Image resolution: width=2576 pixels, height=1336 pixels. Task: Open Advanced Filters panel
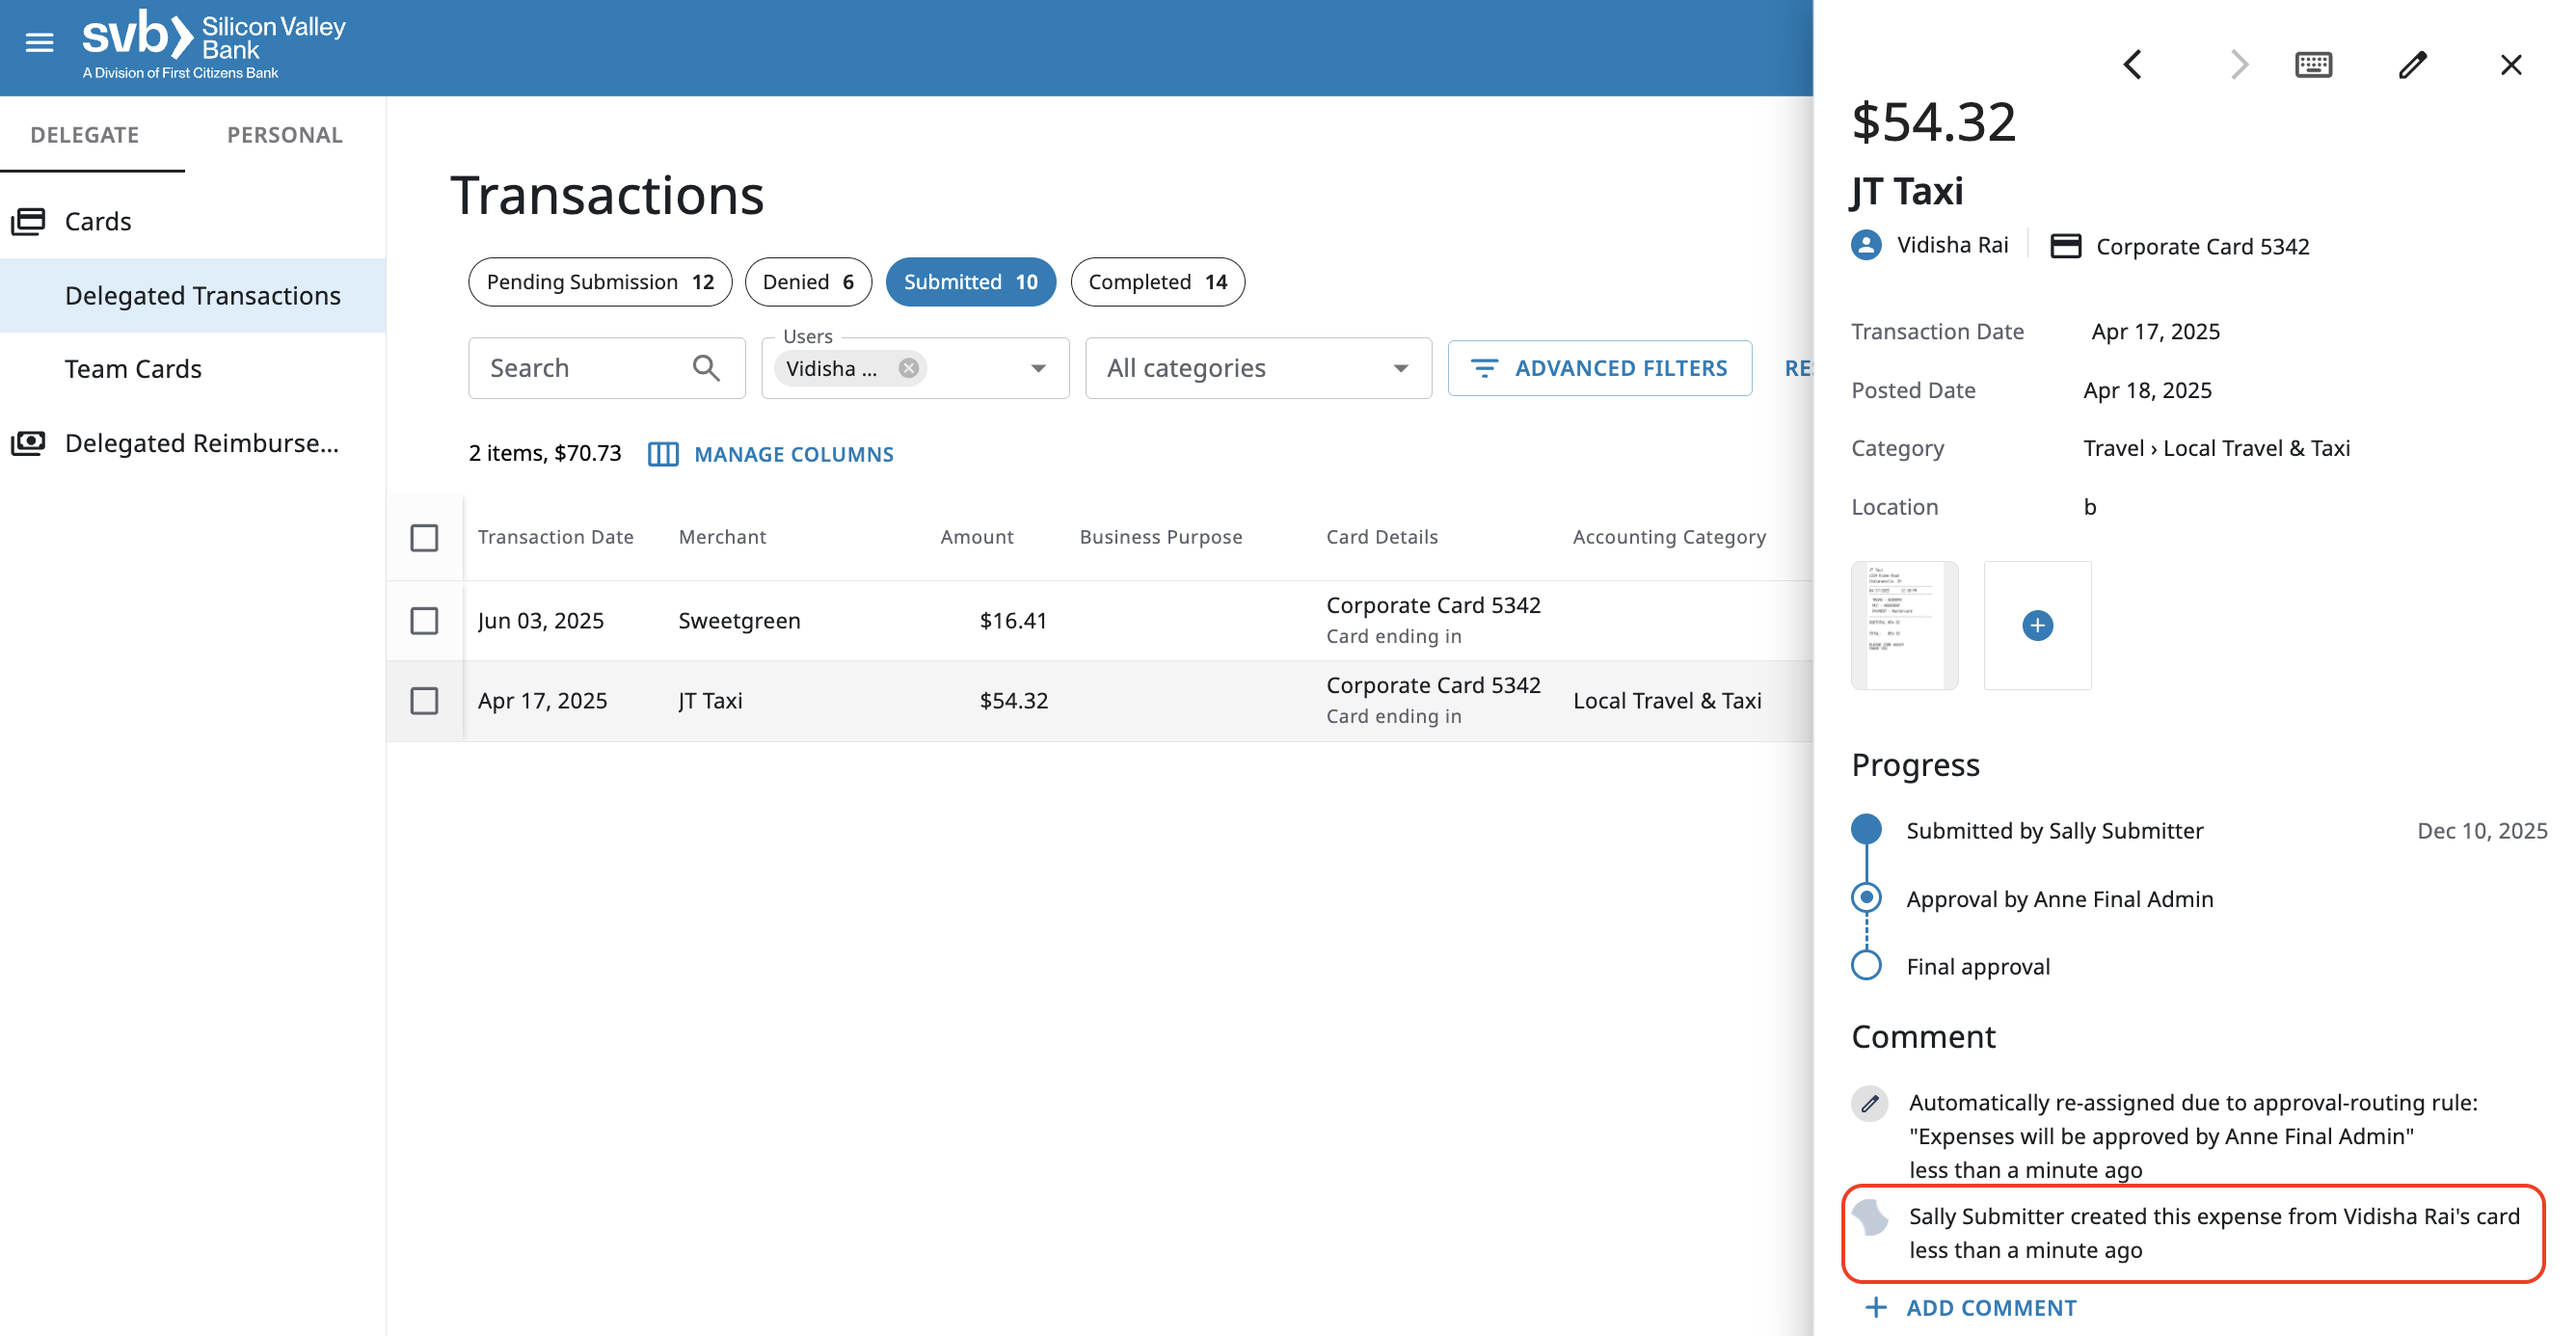(x=1599, y=368)
